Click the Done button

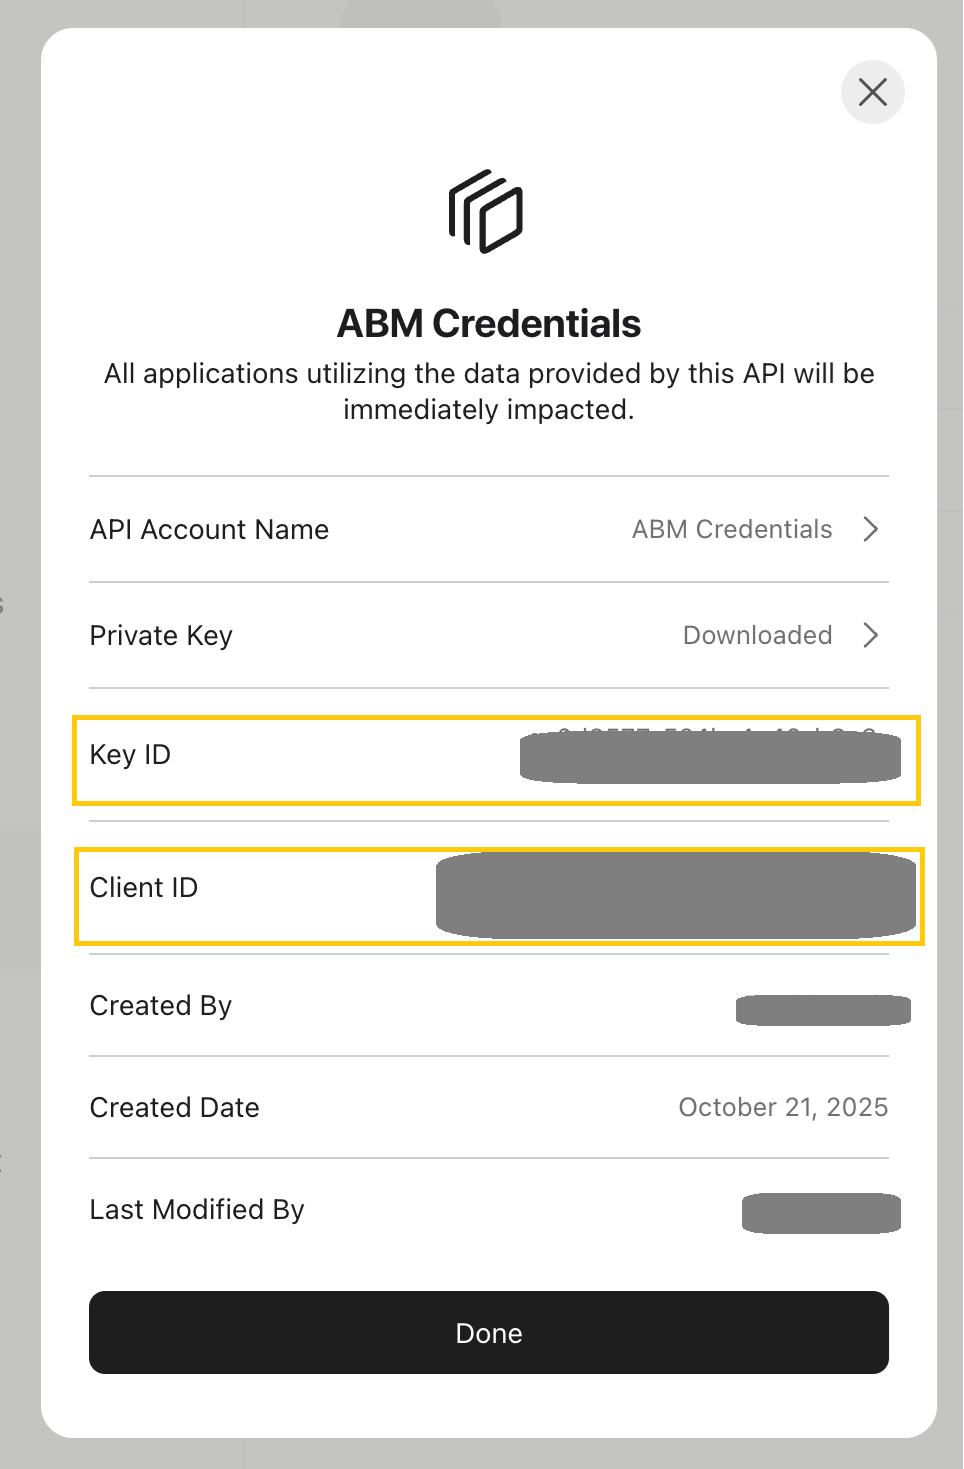[x=488, y=1332]
